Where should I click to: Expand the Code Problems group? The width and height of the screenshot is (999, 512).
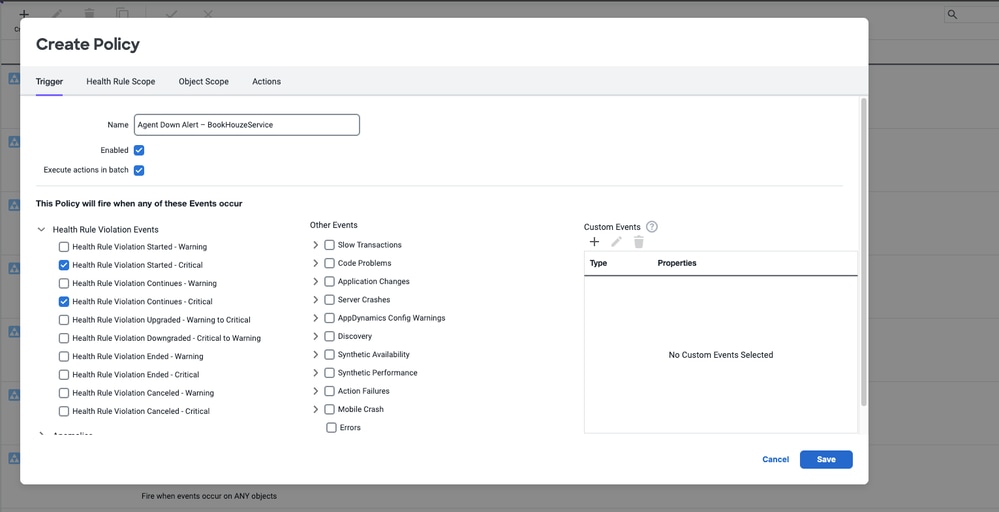click(315, 263)
